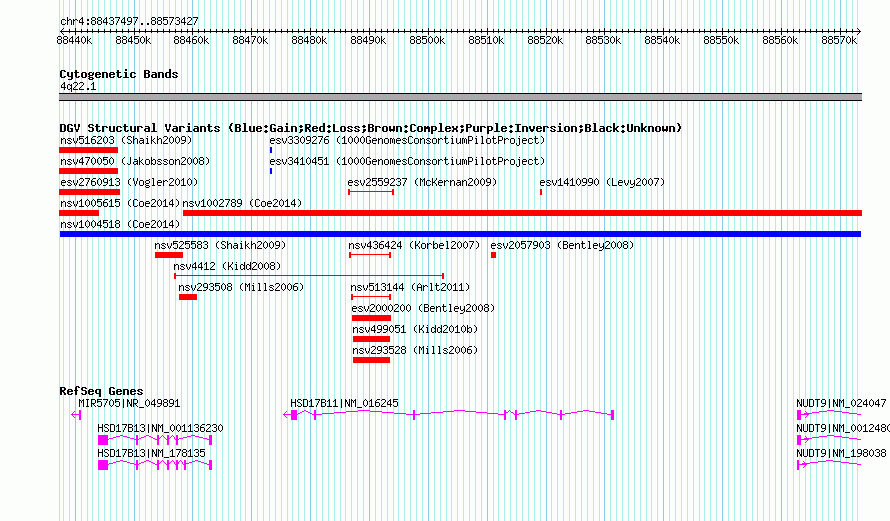890x521 pixels.
Task: Click the nsv516203 (Shaikh2009) variant label
Action: click(126, 140)
